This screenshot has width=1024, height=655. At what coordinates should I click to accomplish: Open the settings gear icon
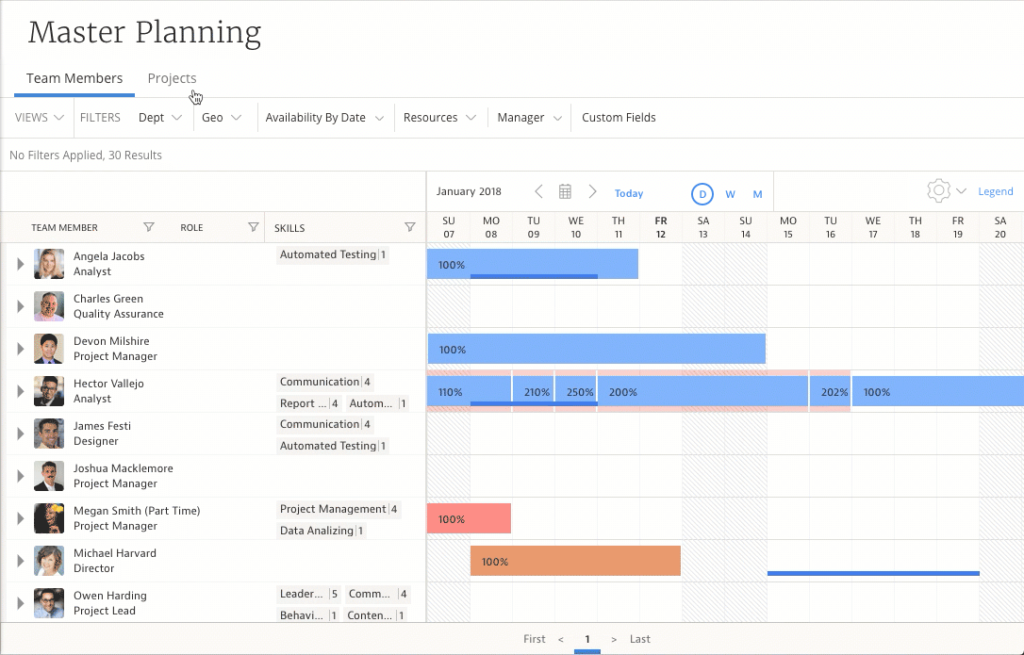click(x=937, y=191)
